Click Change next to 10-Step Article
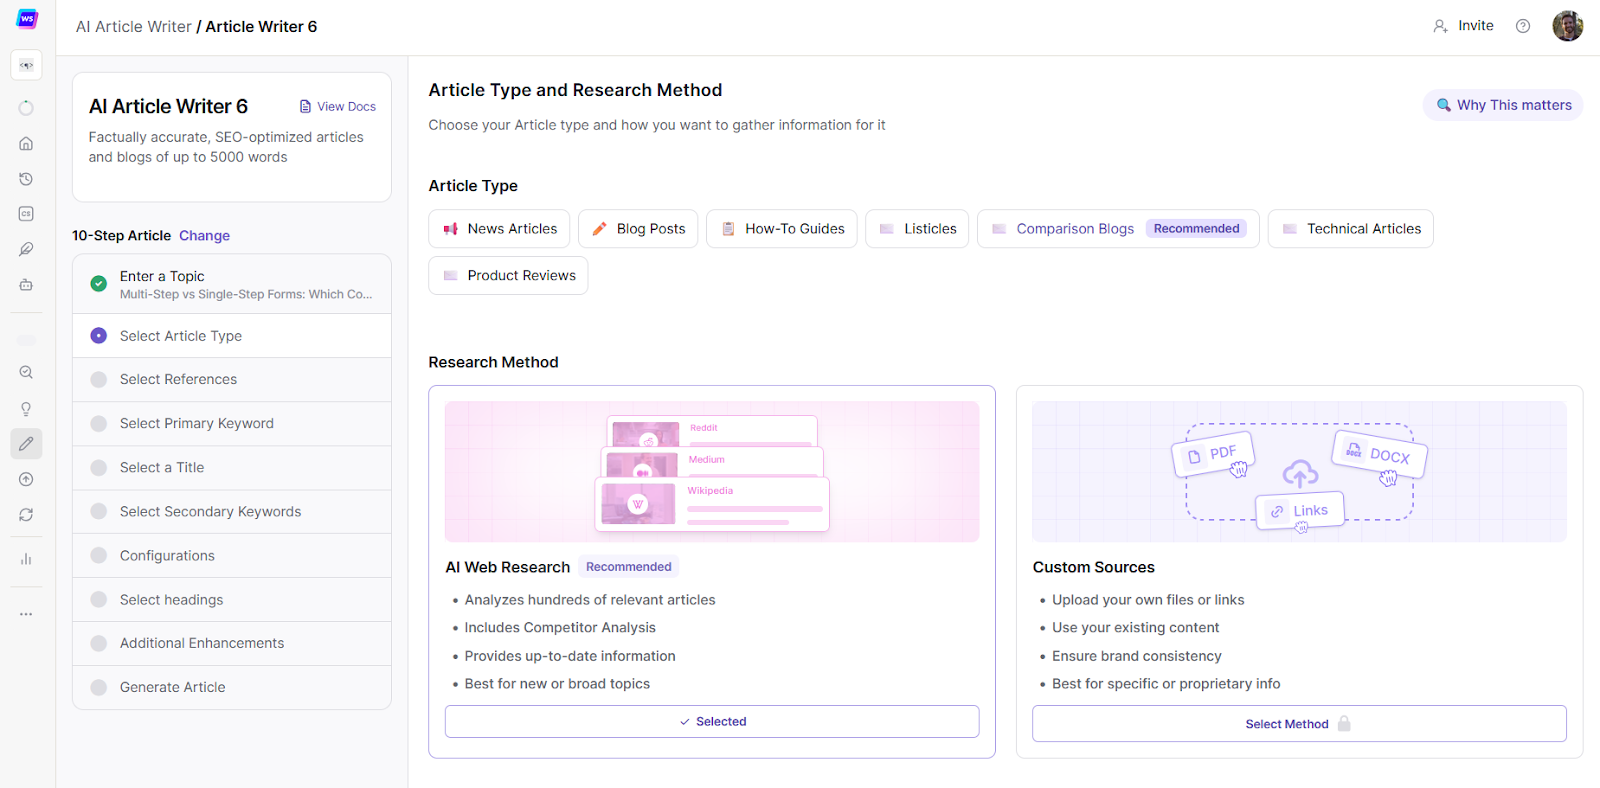Image resolution: width=1600 pixels, height=788 pixels. pos(204,236)
